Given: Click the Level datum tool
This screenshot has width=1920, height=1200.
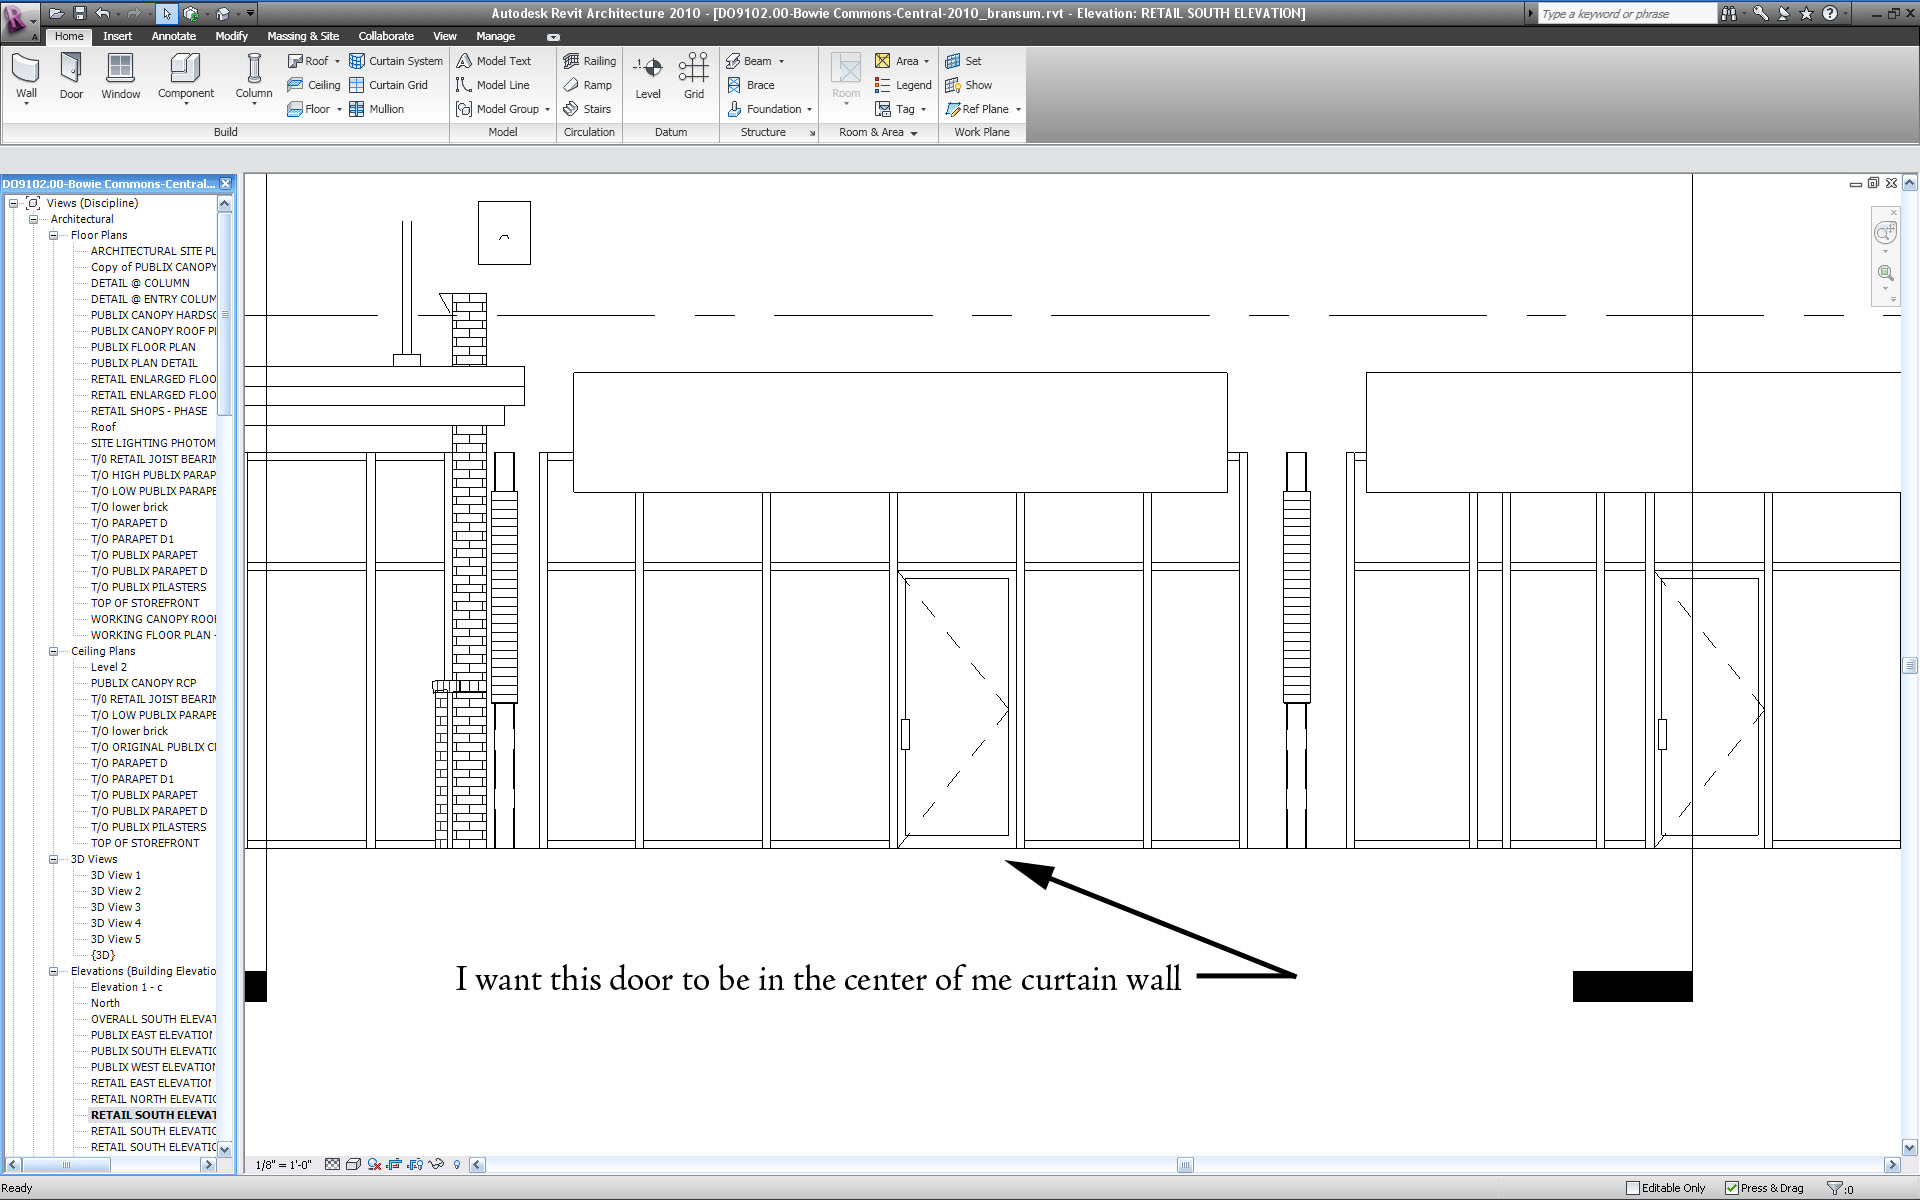Looking at the screenshot, I should (x=648, y=76).
